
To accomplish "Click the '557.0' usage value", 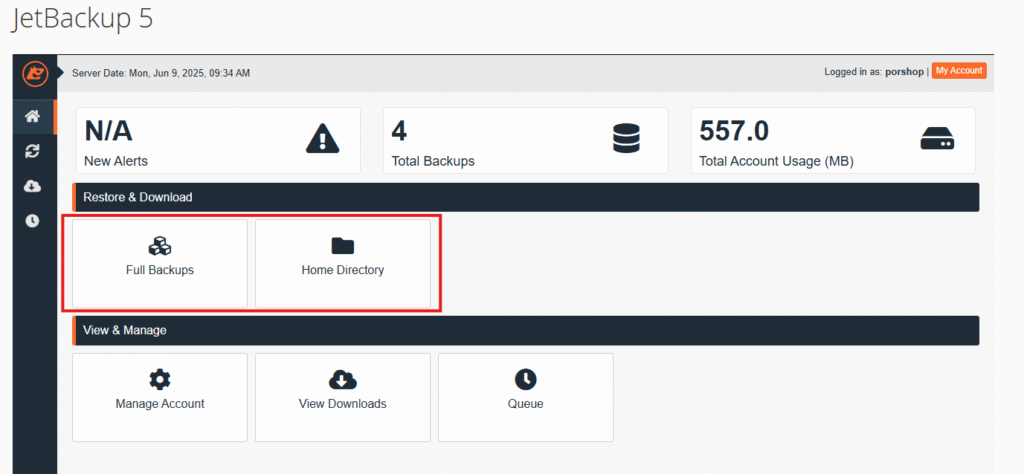I will tap(734, 131).
